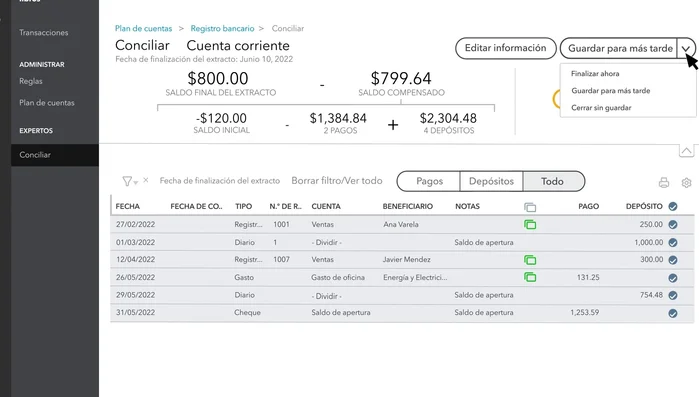The image size is (699, 397).
Task: Toggle the select-all check in header
Action: click(x=673, y=206)
